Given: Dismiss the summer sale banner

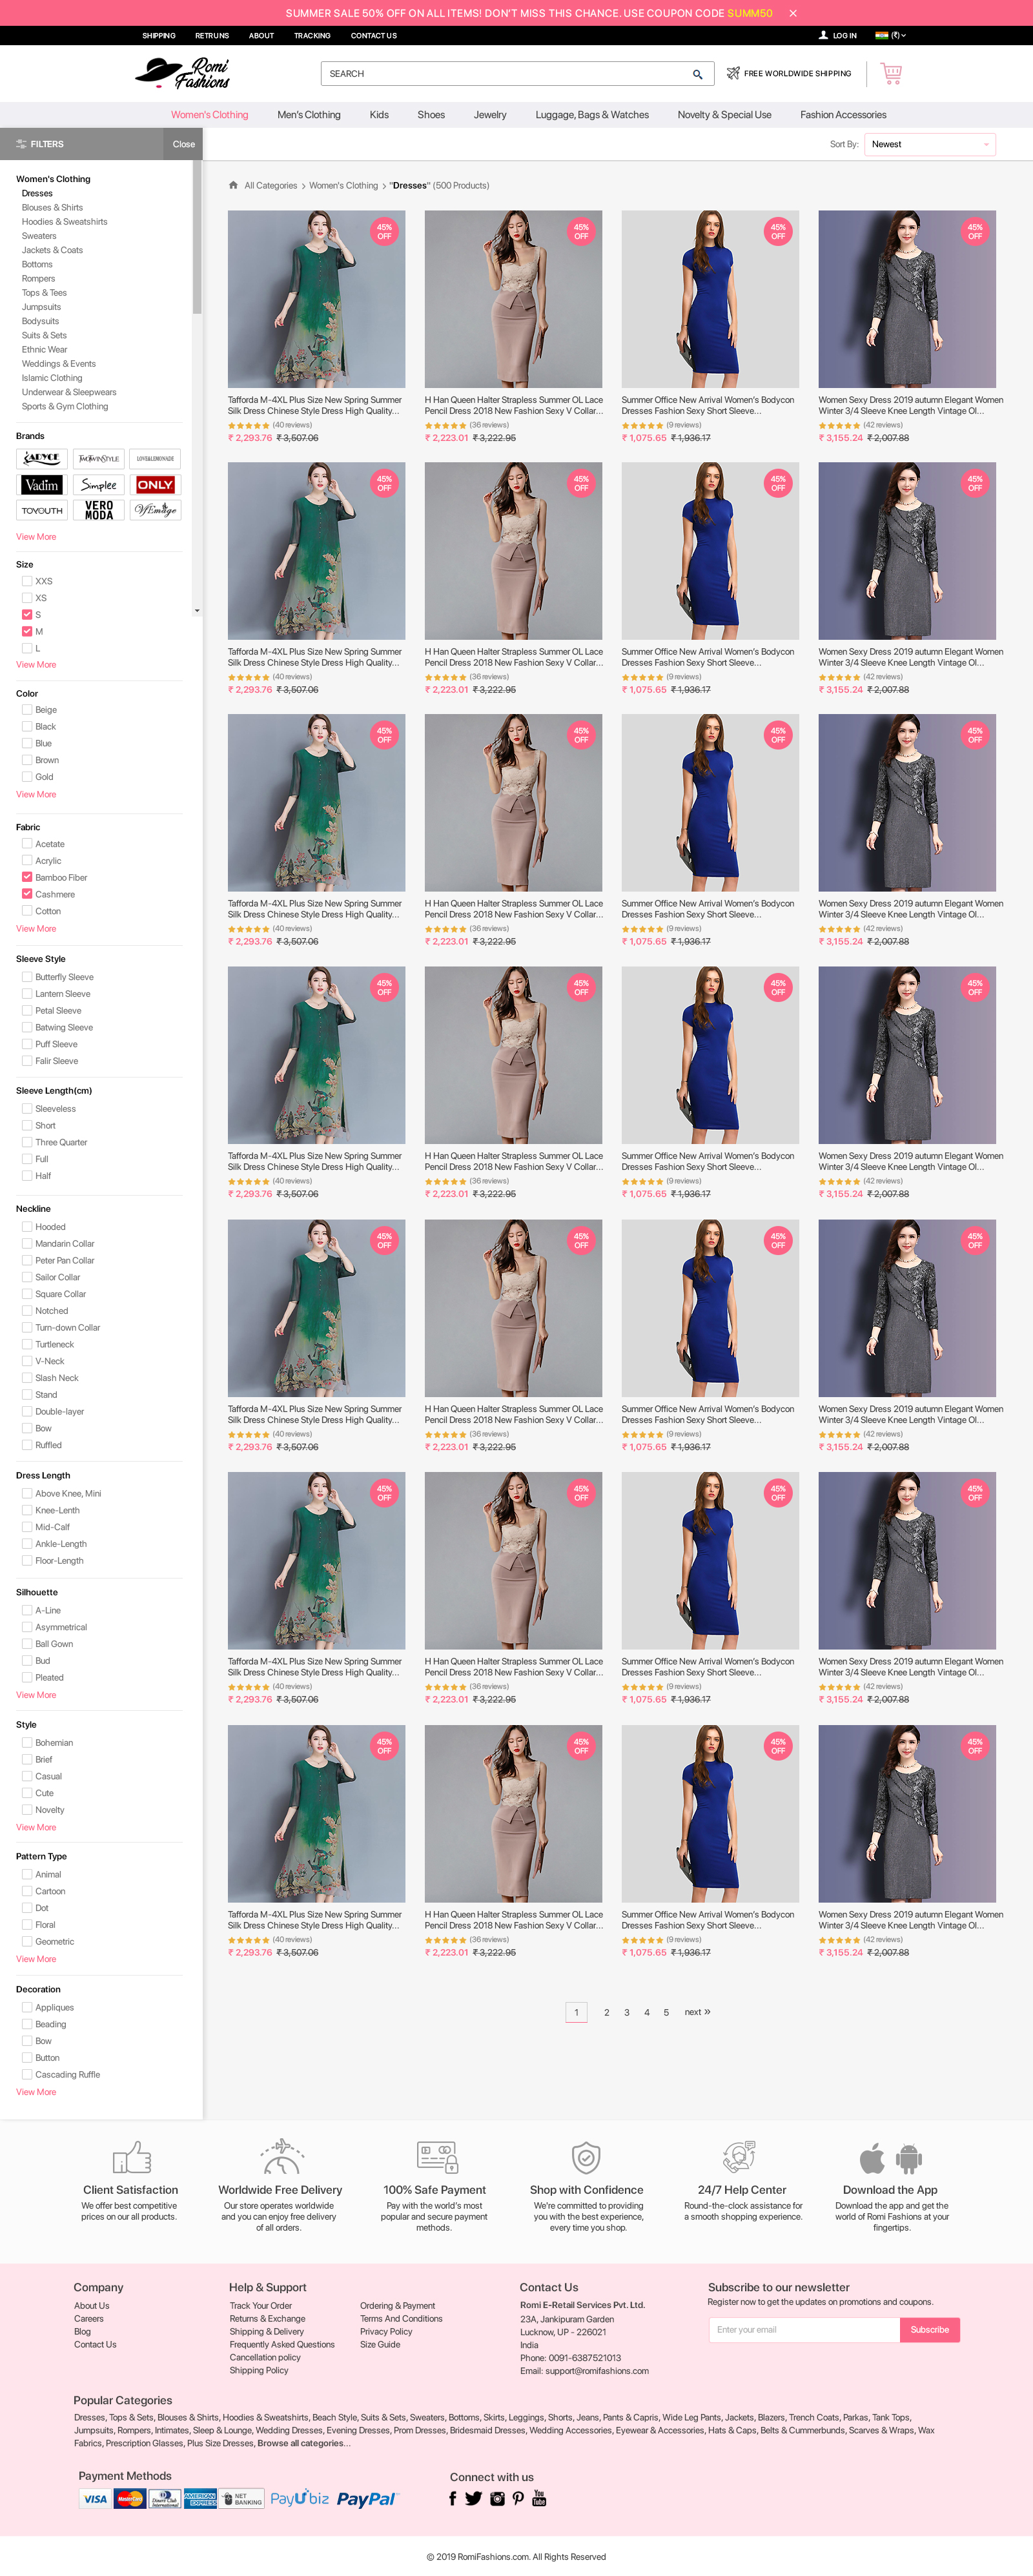Looking at the screenshot, I should 793,13.
